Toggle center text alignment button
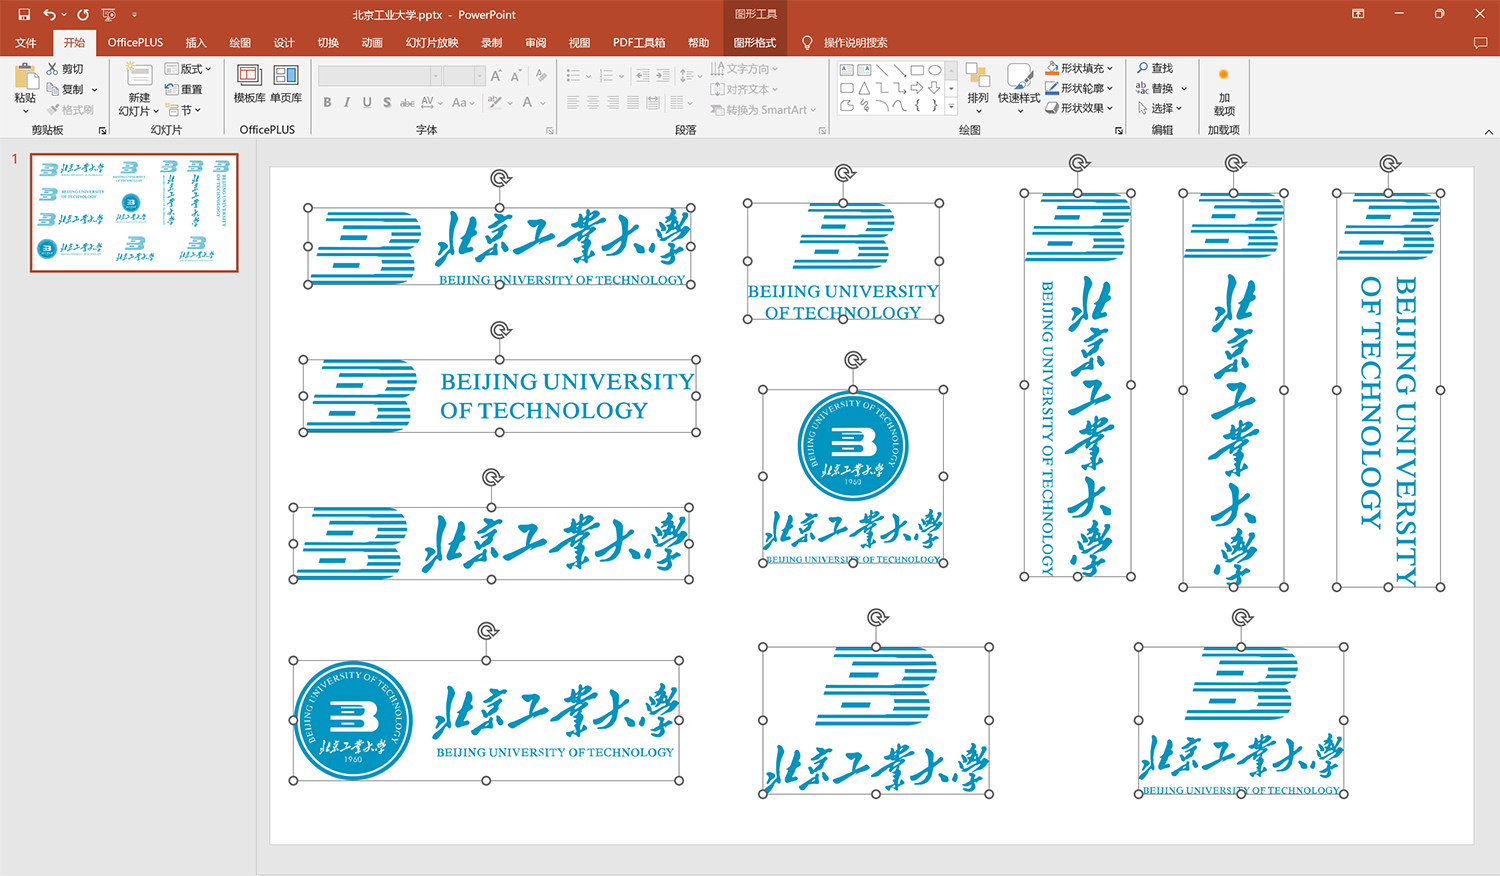 tap(593, 102)
